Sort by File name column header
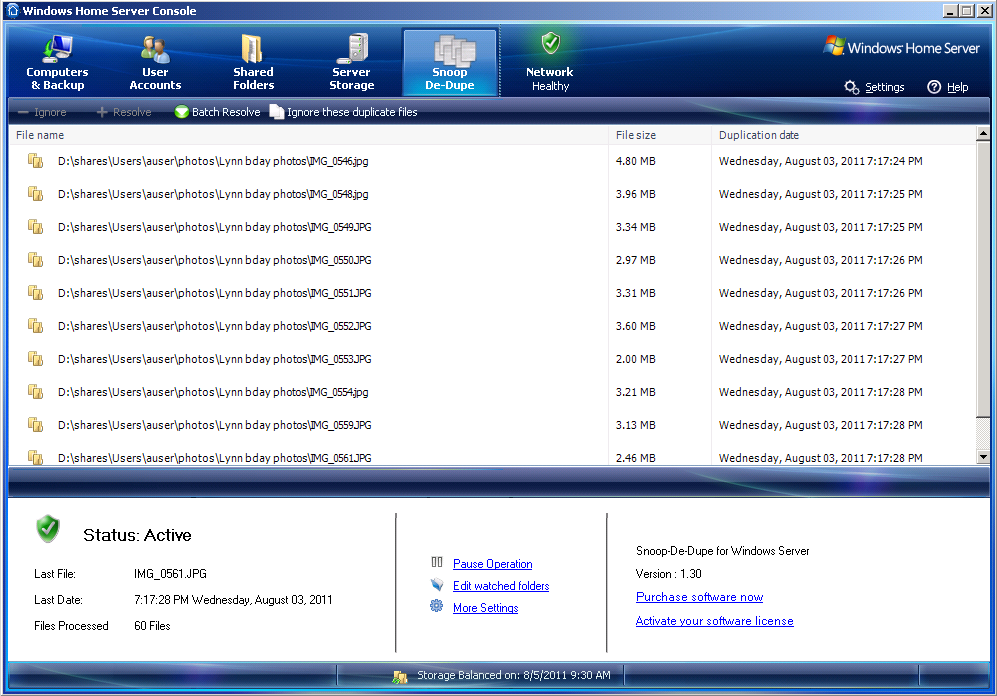The image size is (997, 696). click(308, 135)
